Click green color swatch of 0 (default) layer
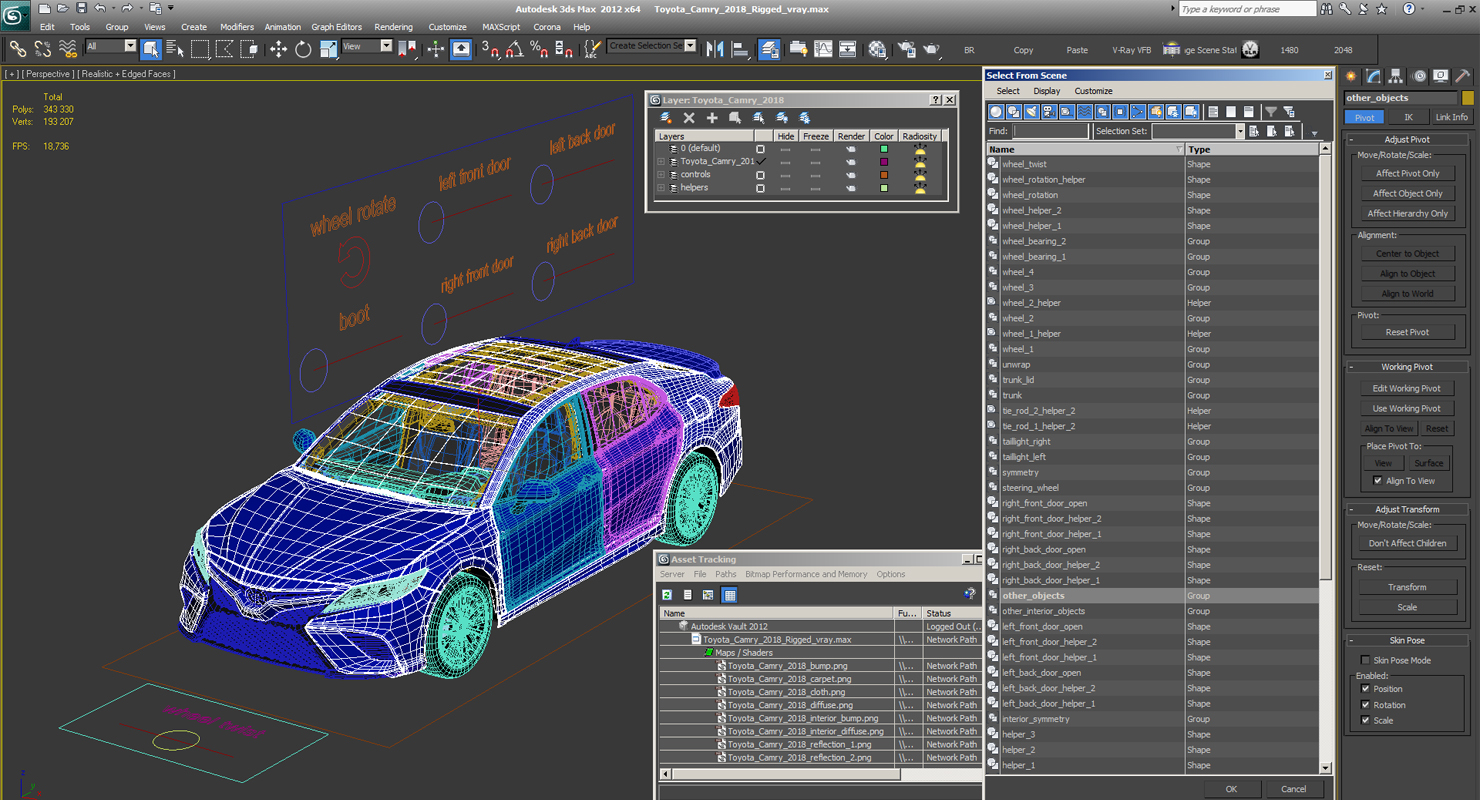 tap(883, 149)
